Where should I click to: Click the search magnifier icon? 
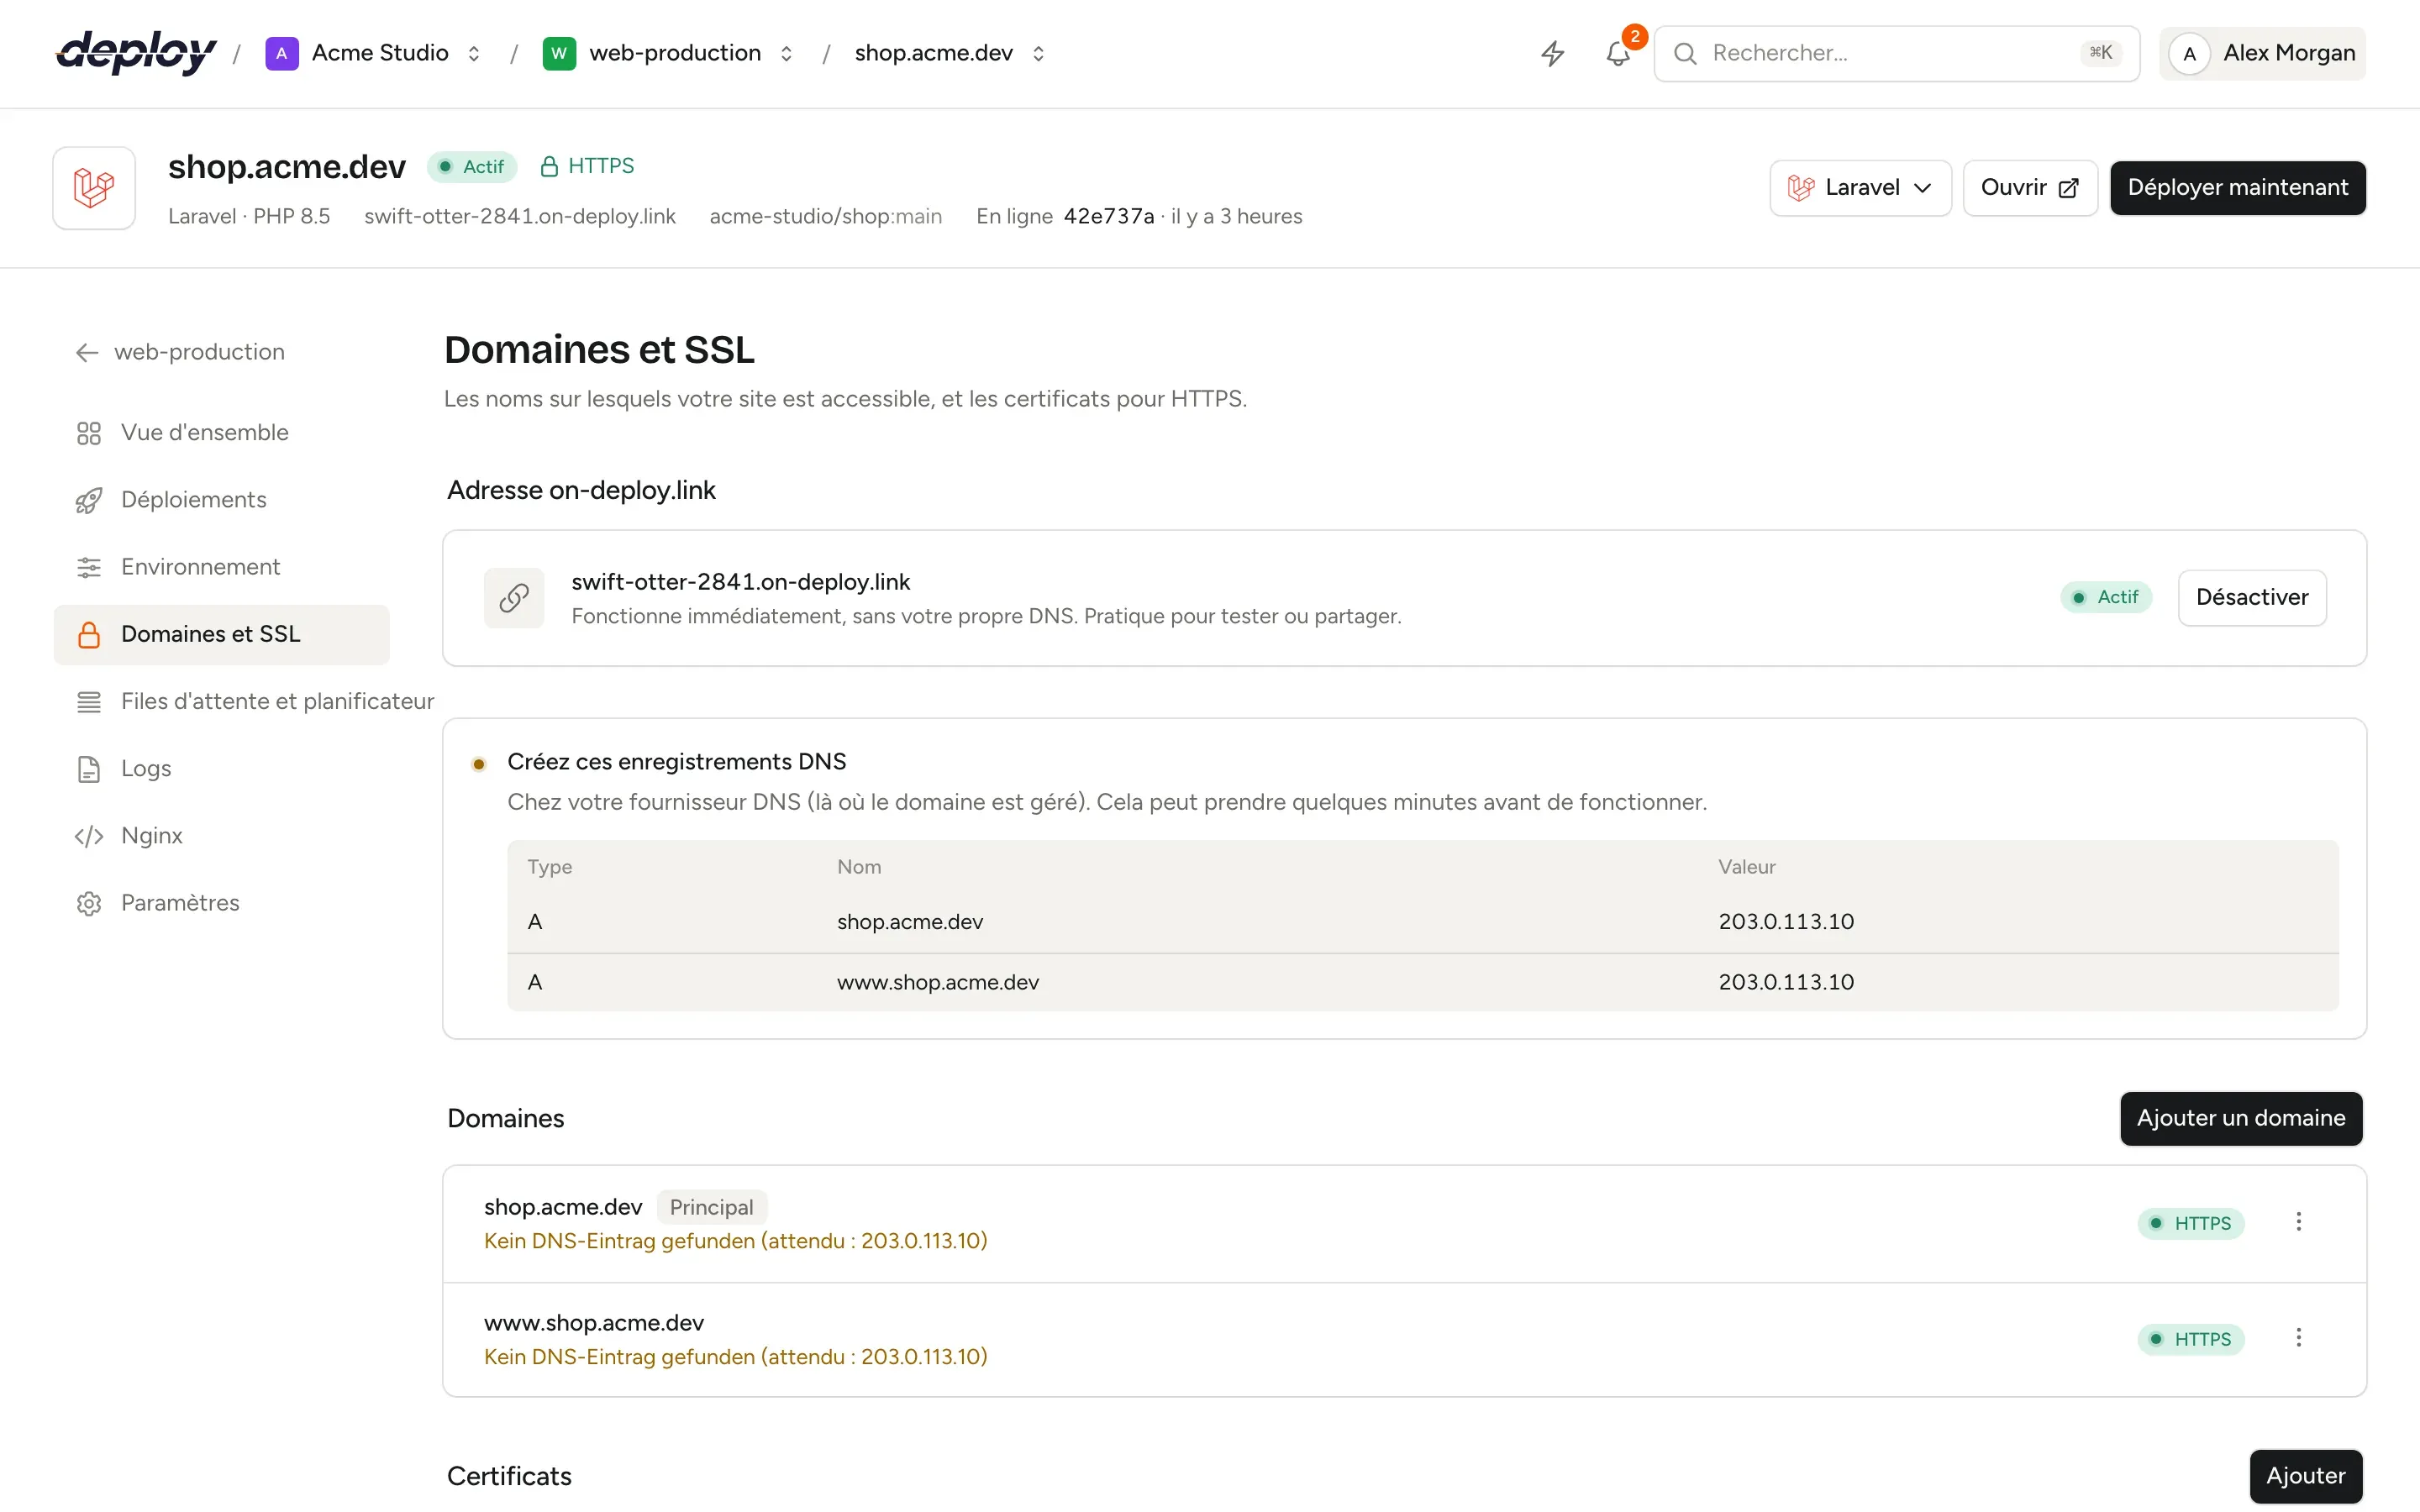1685,53
